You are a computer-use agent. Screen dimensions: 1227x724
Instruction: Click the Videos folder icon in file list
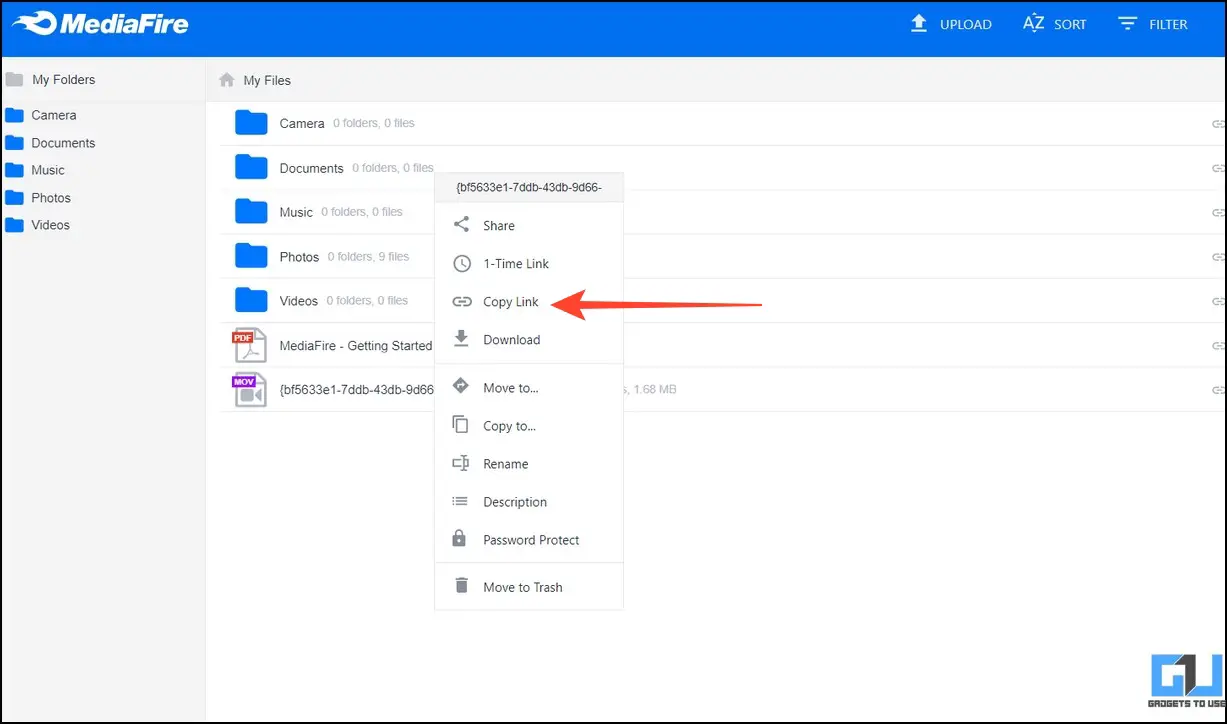click(x=251, y=300)
